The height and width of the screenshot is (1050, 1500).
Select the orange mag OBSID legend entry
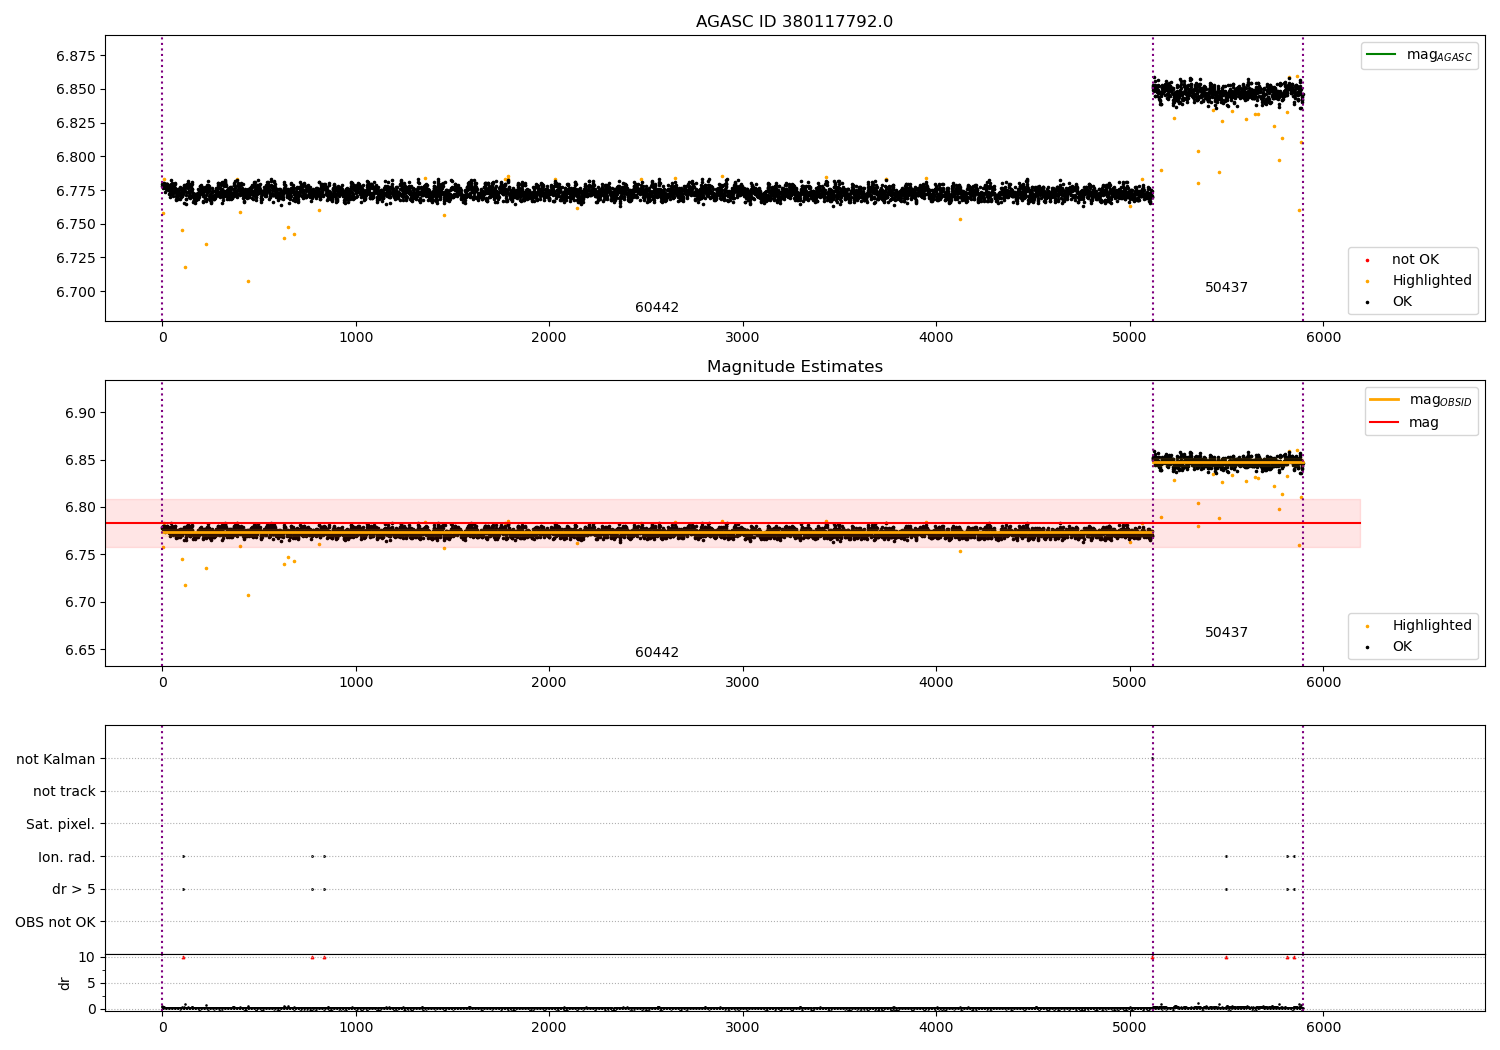click(x=1421, y=400)
